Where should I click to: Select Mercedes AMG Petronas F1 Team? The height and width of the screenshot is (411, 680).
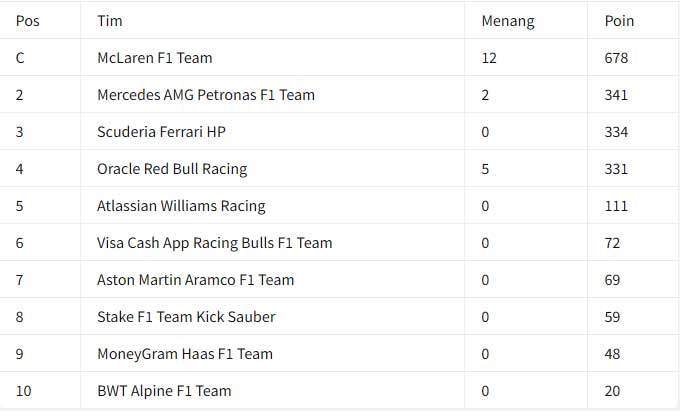(x=206, y=95)
